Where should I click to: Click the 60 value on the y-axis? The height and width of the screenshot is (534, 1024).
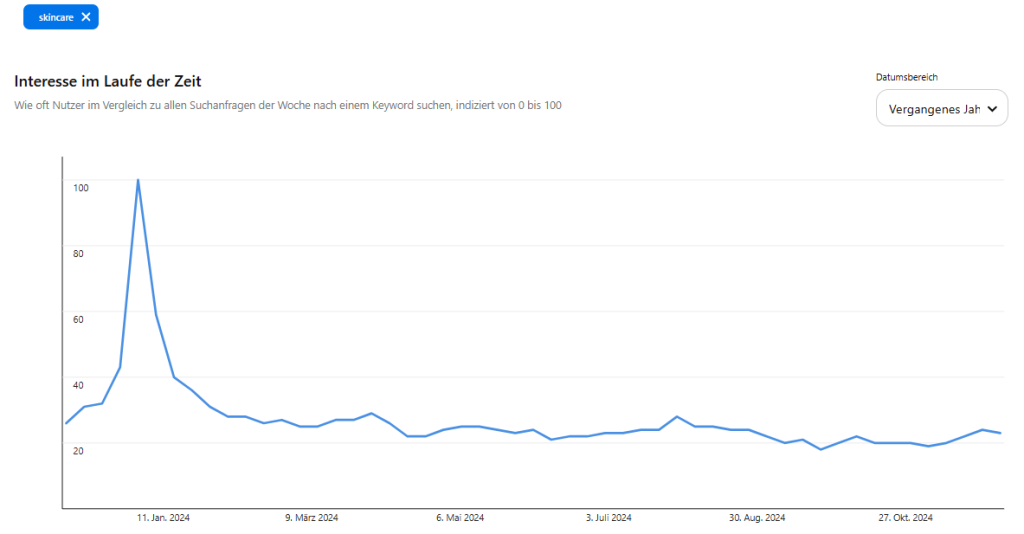click(78, 319)
